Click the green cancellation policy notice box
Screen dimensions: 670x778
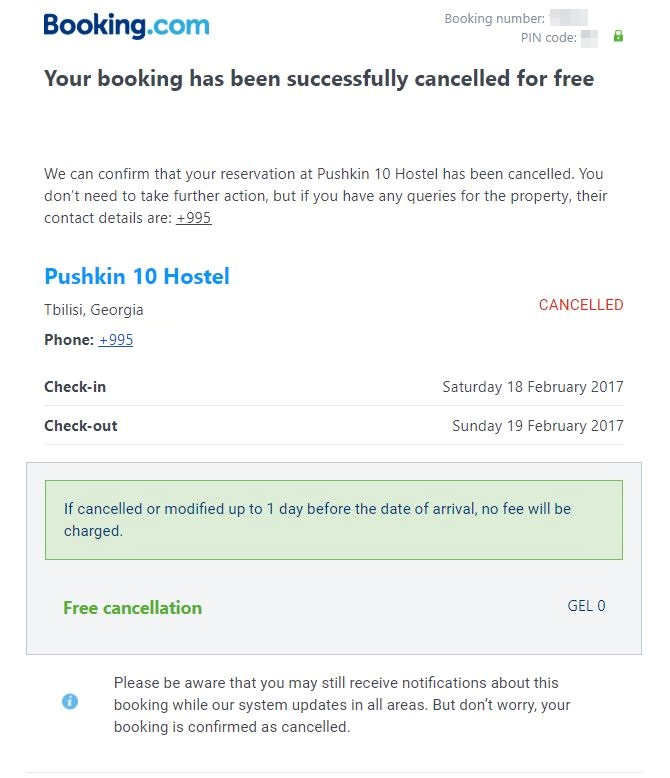click(x=333, y=520)
